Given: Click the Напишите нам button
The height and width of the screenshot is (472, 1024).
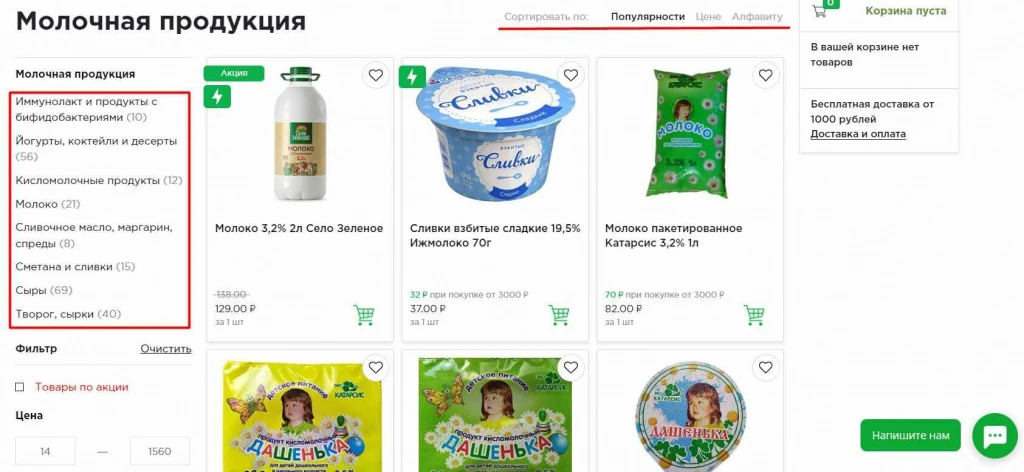Looking at the screenshot, I should [910, 435].
